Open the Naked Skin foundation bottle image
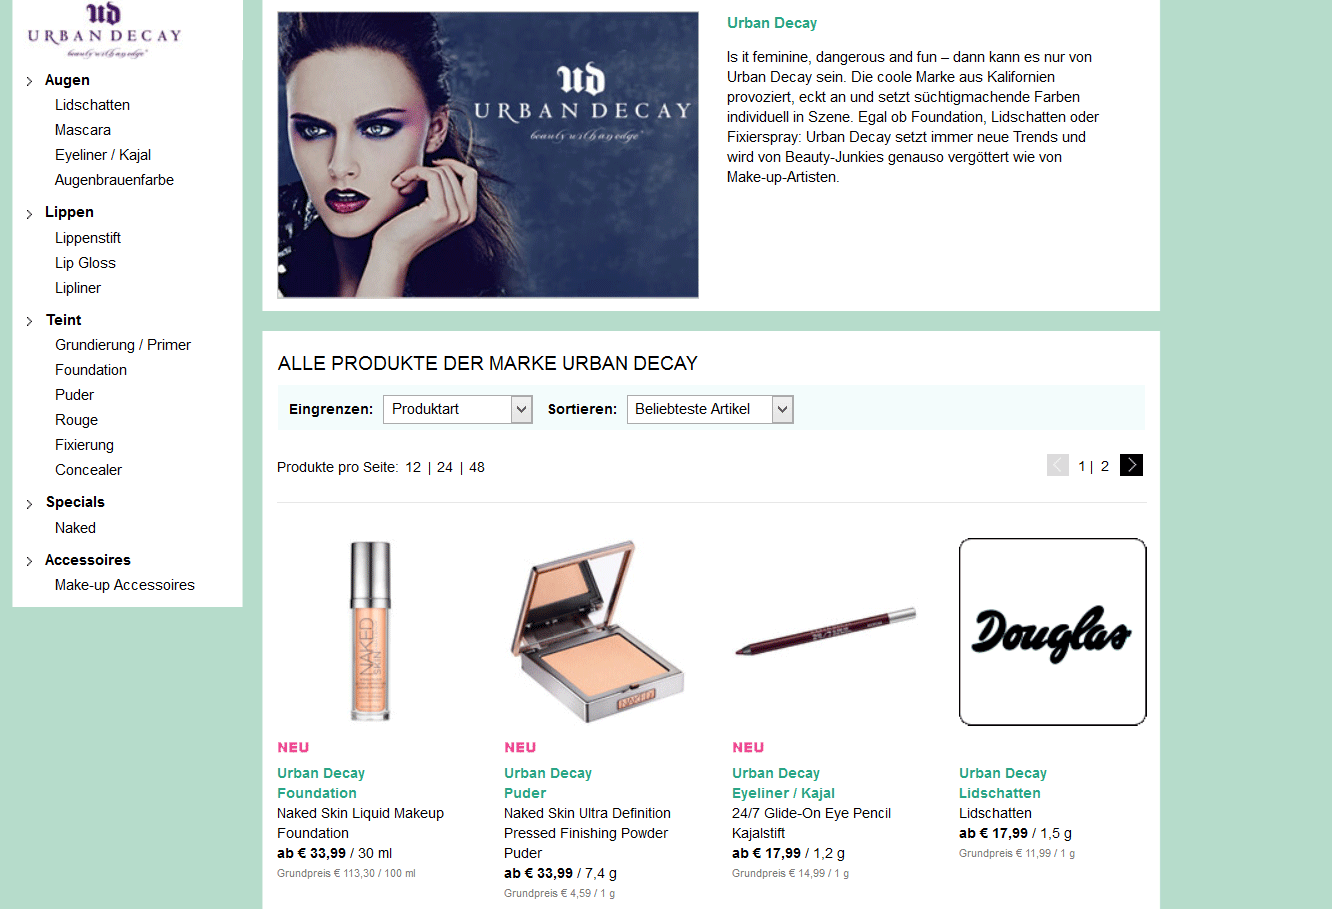This screenshot has width=1332, height=909. pos(370,631)
